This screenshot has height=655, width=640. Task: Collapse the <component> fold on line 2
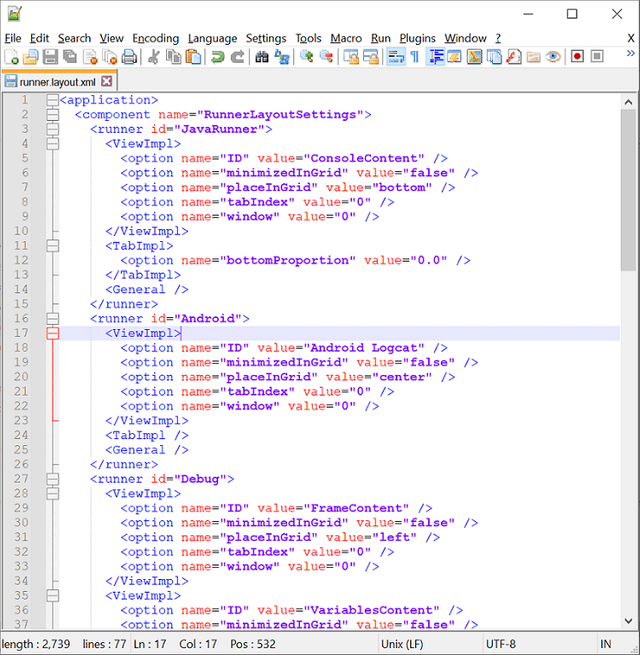coord(53,115)
